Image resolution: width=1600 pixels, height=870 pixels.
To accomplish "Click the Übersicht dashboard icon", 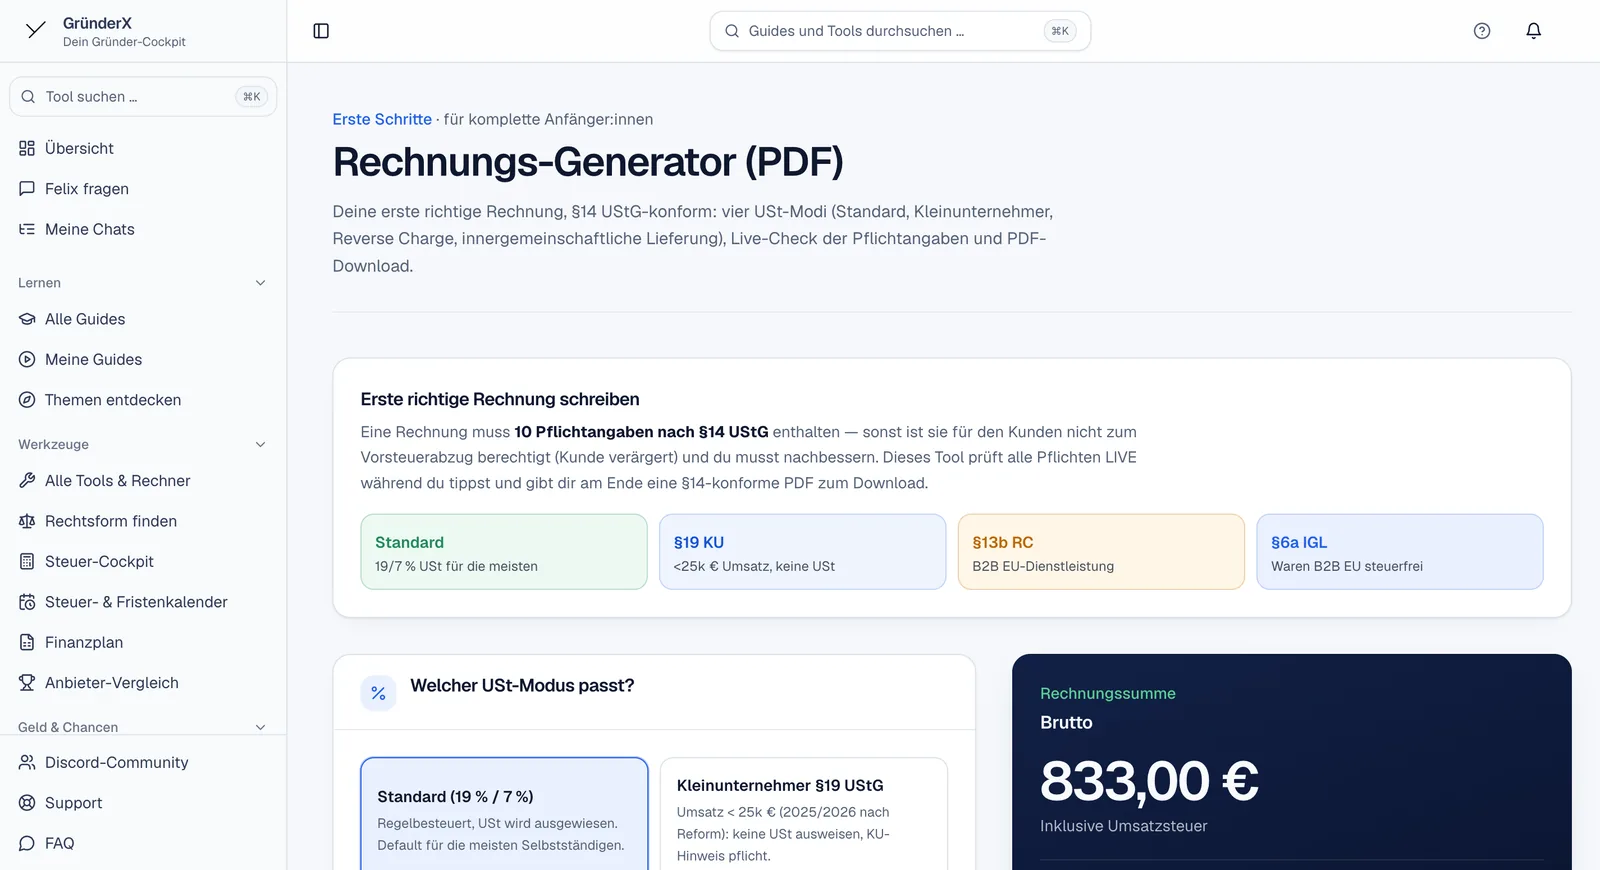I will [x=27, y=148].
